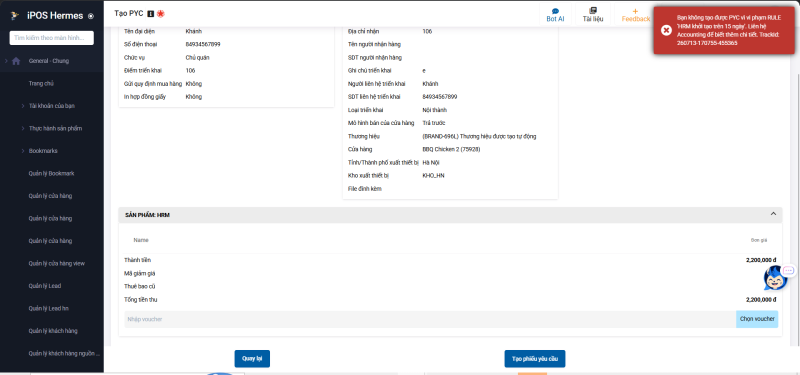Expand the Thực hành sản phẩm menu

tap(55, 128)
